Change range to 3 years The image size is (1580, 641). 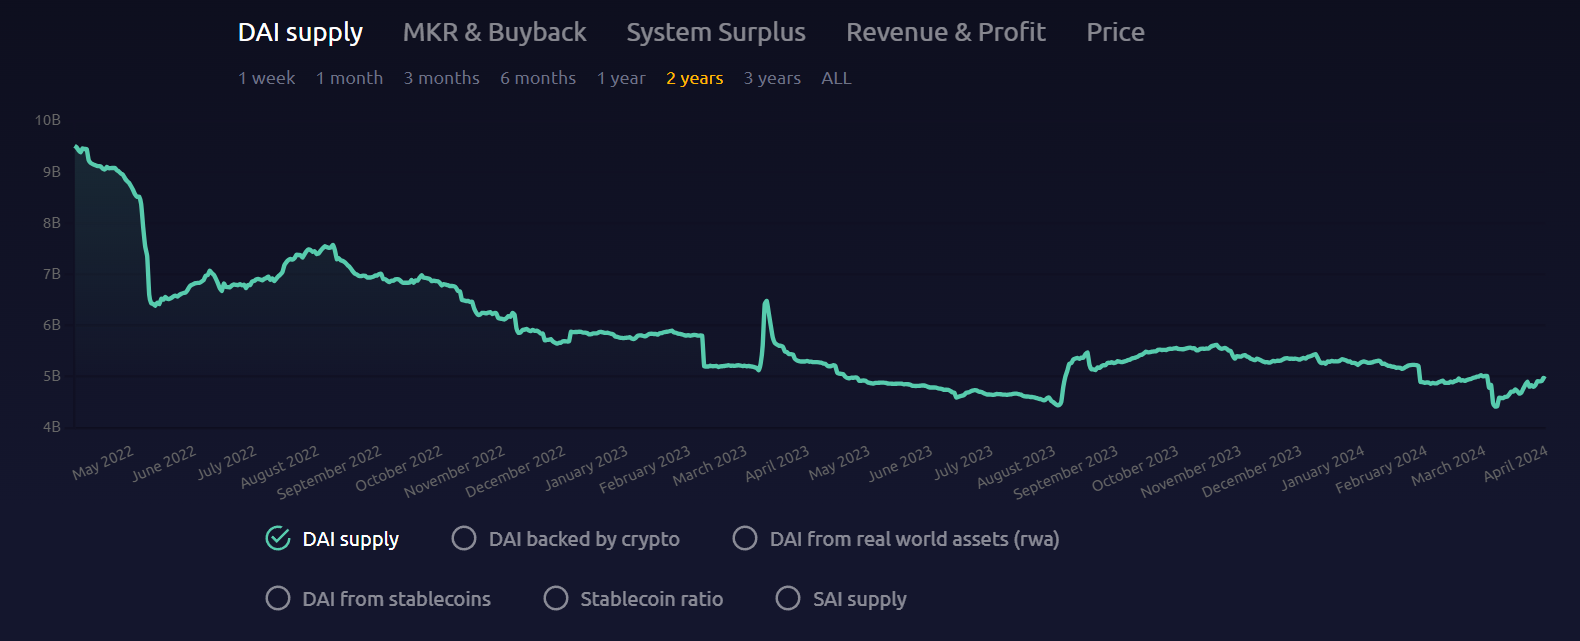pyautogui.click(x=772, y=78)
